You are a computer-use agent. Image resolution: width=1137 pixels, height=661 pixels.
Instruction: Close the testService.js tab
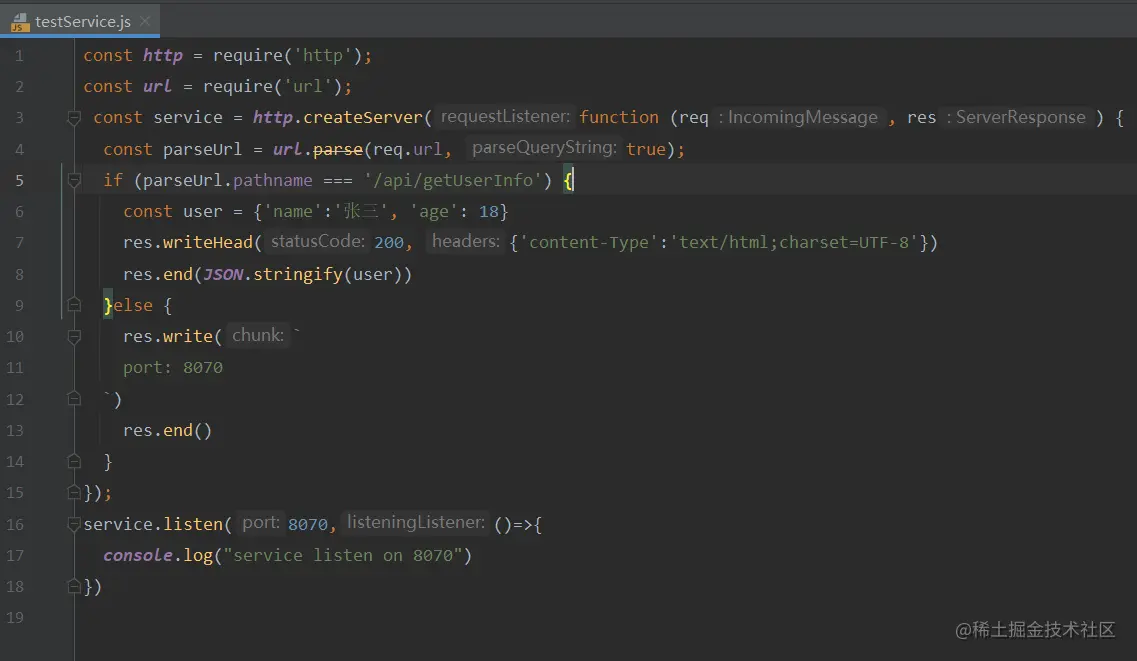tap(145, 21)
